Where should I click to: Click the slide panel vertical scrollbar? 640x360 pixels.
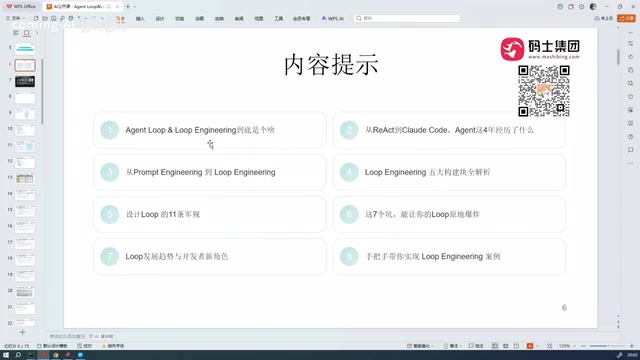click(x=42, y=92)
